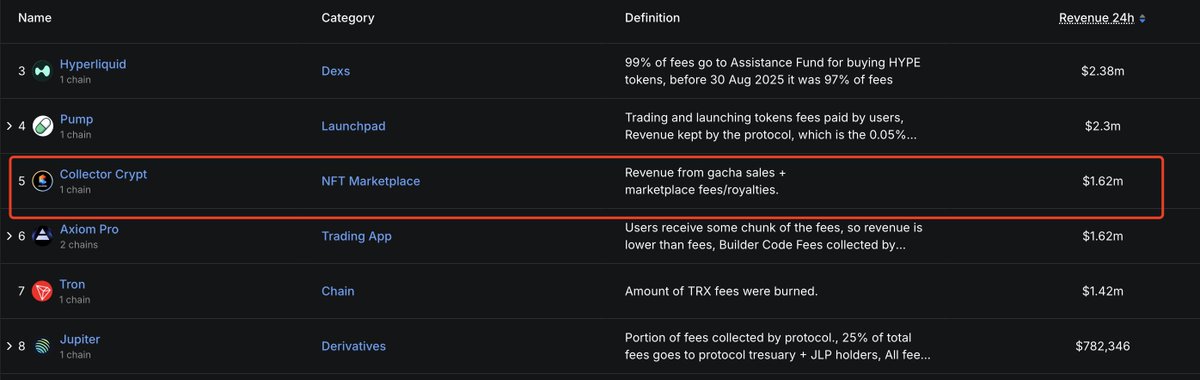Expand the Pump row chevron
Image resolution: width=1200 pixels, height=380 pixels.
[x=9, y=126]
